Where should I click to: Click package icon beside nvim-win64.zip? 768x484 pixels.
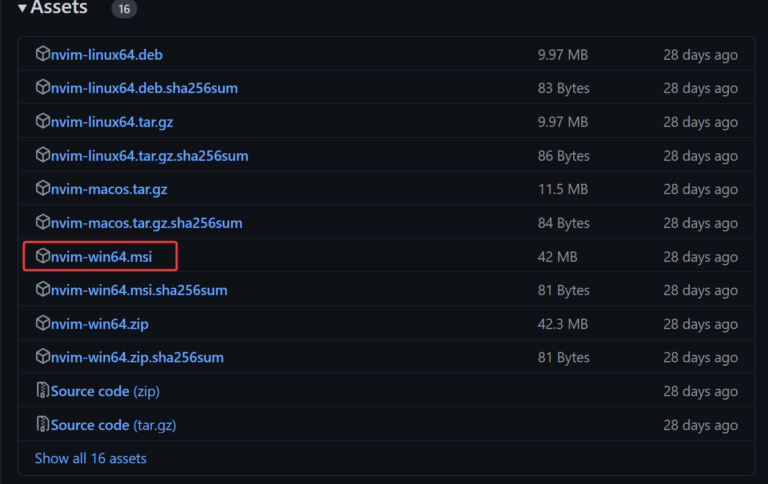pos(42,324)
